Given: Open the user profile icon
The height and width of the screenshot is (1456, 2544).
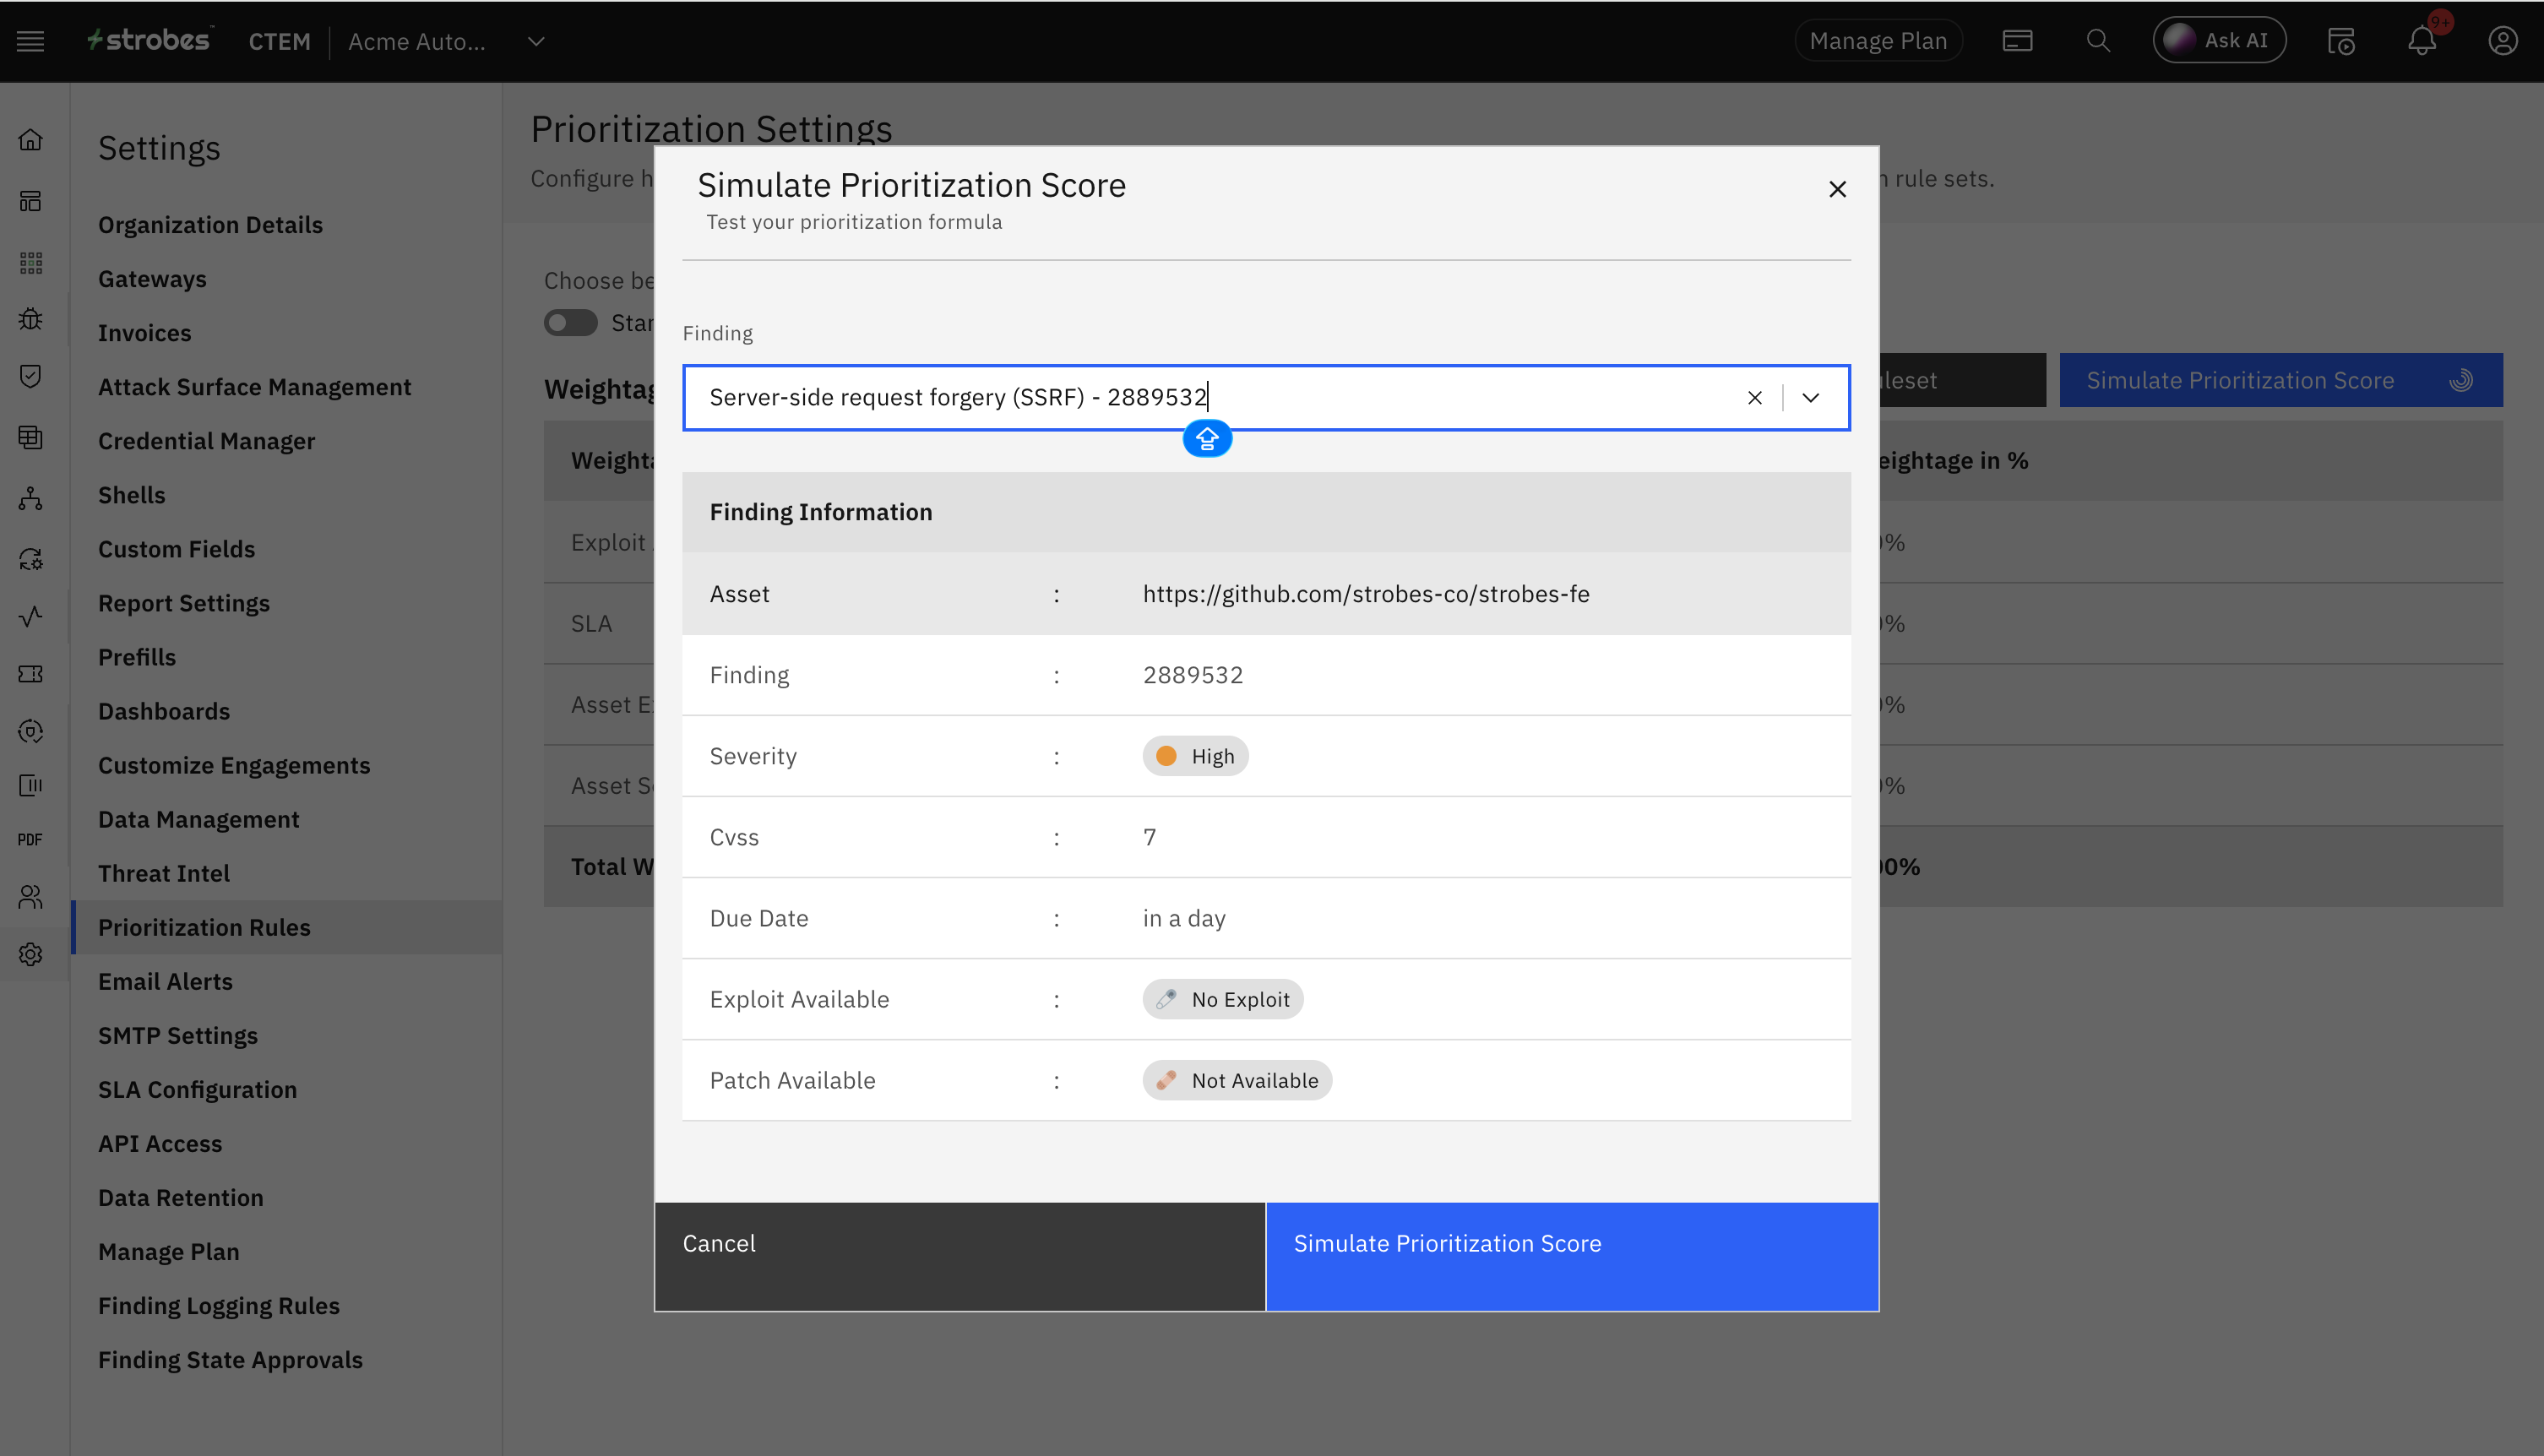Looking at the screenshot, I should (x=2502, y=41).
